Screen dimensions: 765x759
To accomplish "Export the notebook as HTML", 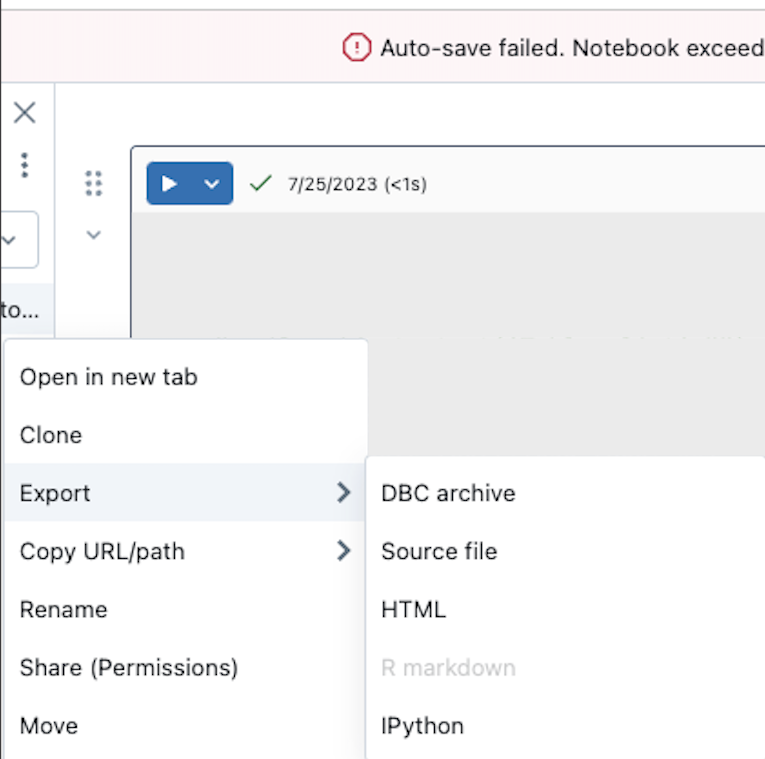I will point(413,609).
